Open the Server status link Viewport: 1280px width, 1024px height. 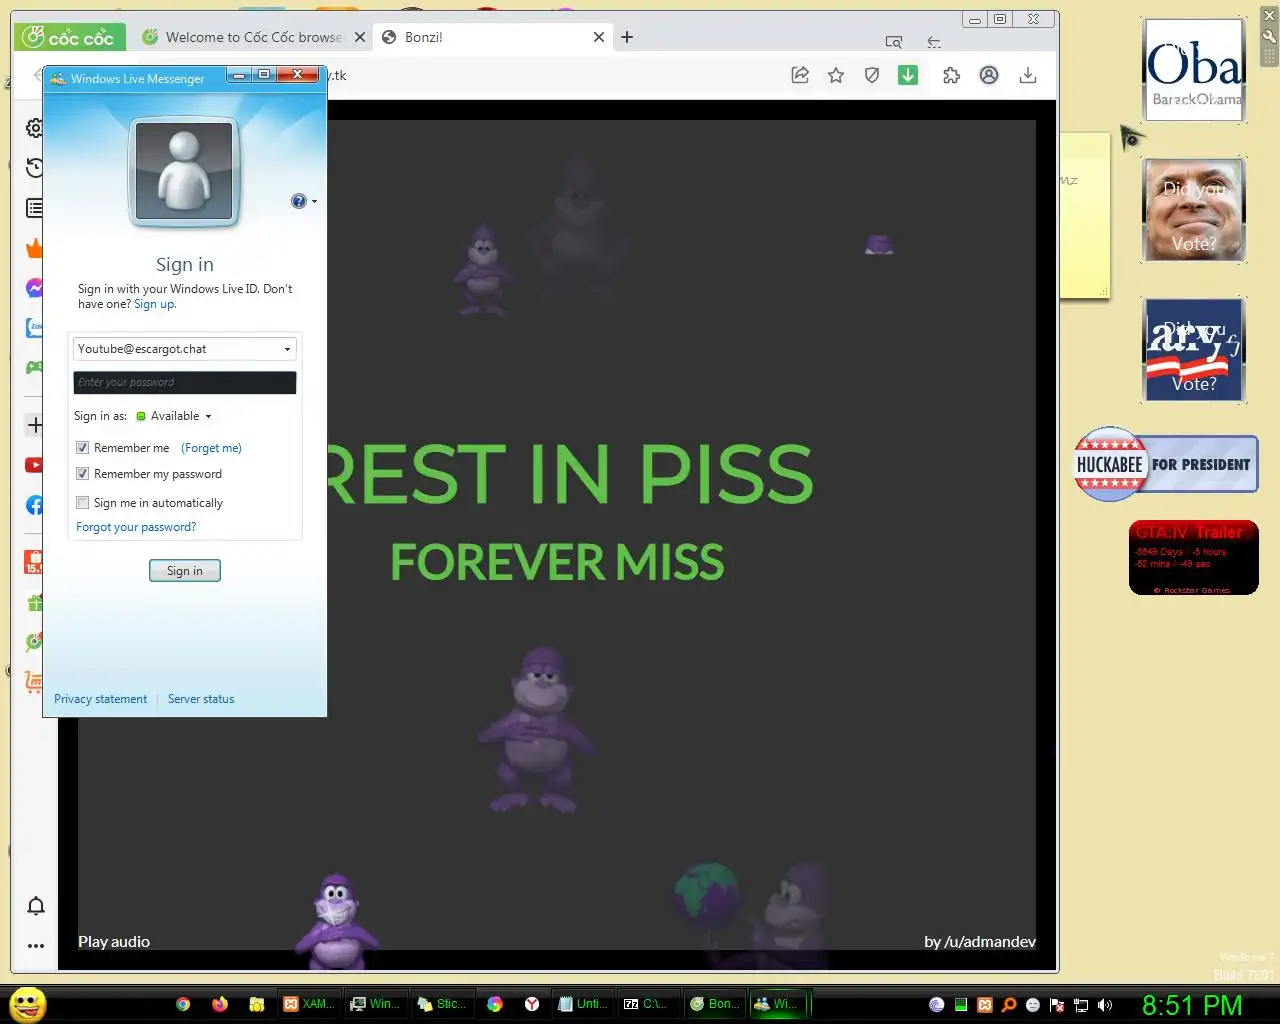click(201, 699)
